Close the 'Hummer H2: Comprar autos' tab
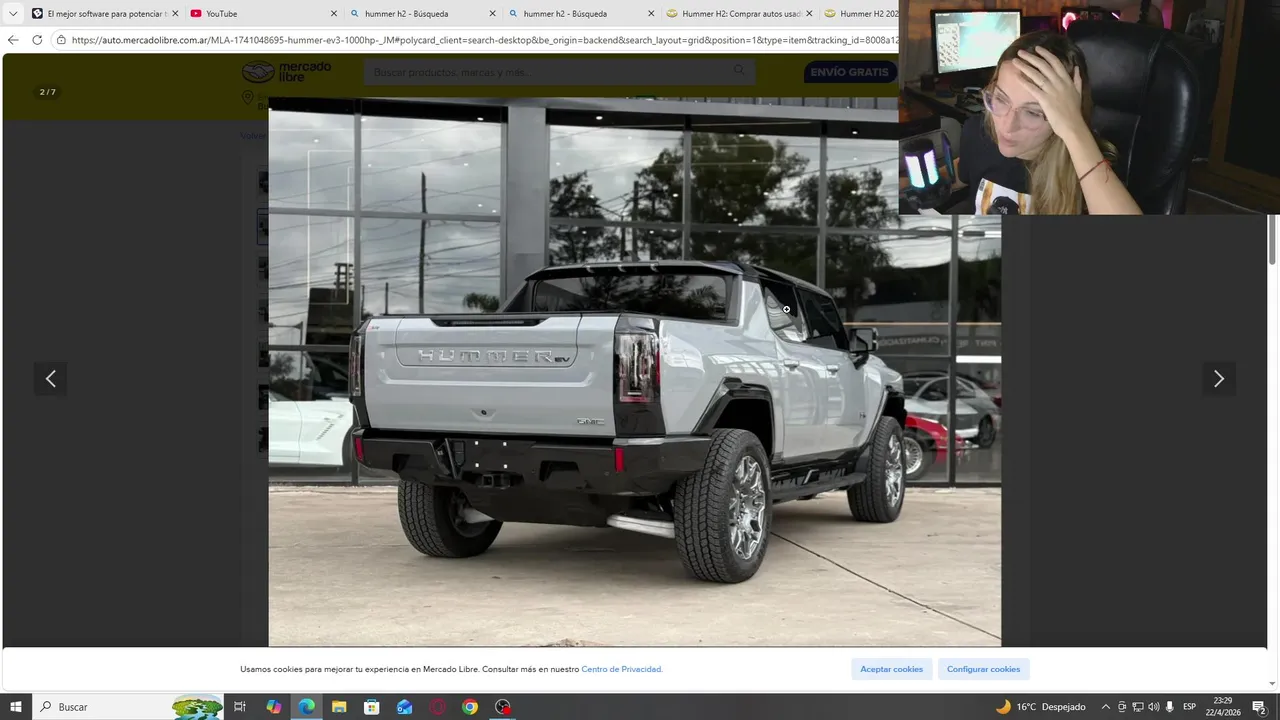Screen dimensions: 1280x720 [x=809, y=14]
